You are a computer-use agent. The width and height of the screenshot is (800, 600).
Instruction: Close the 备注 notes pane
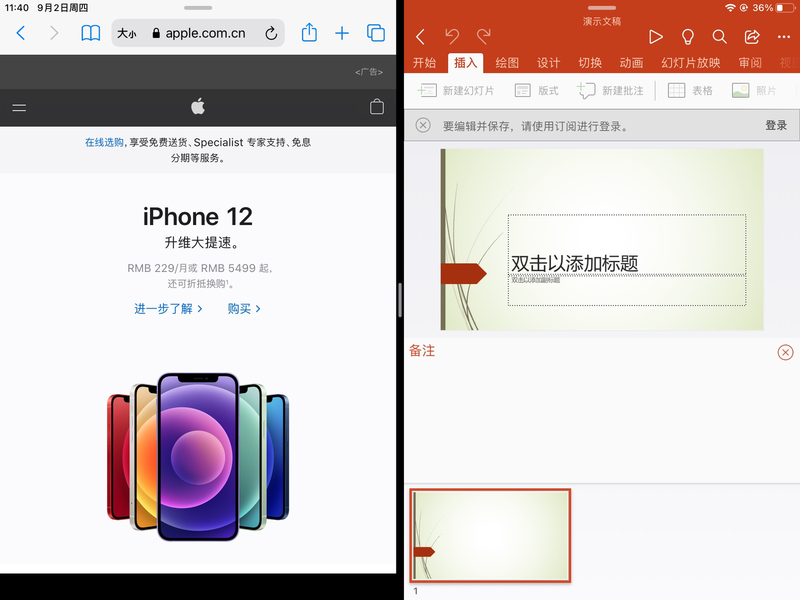tap(785, 352)
